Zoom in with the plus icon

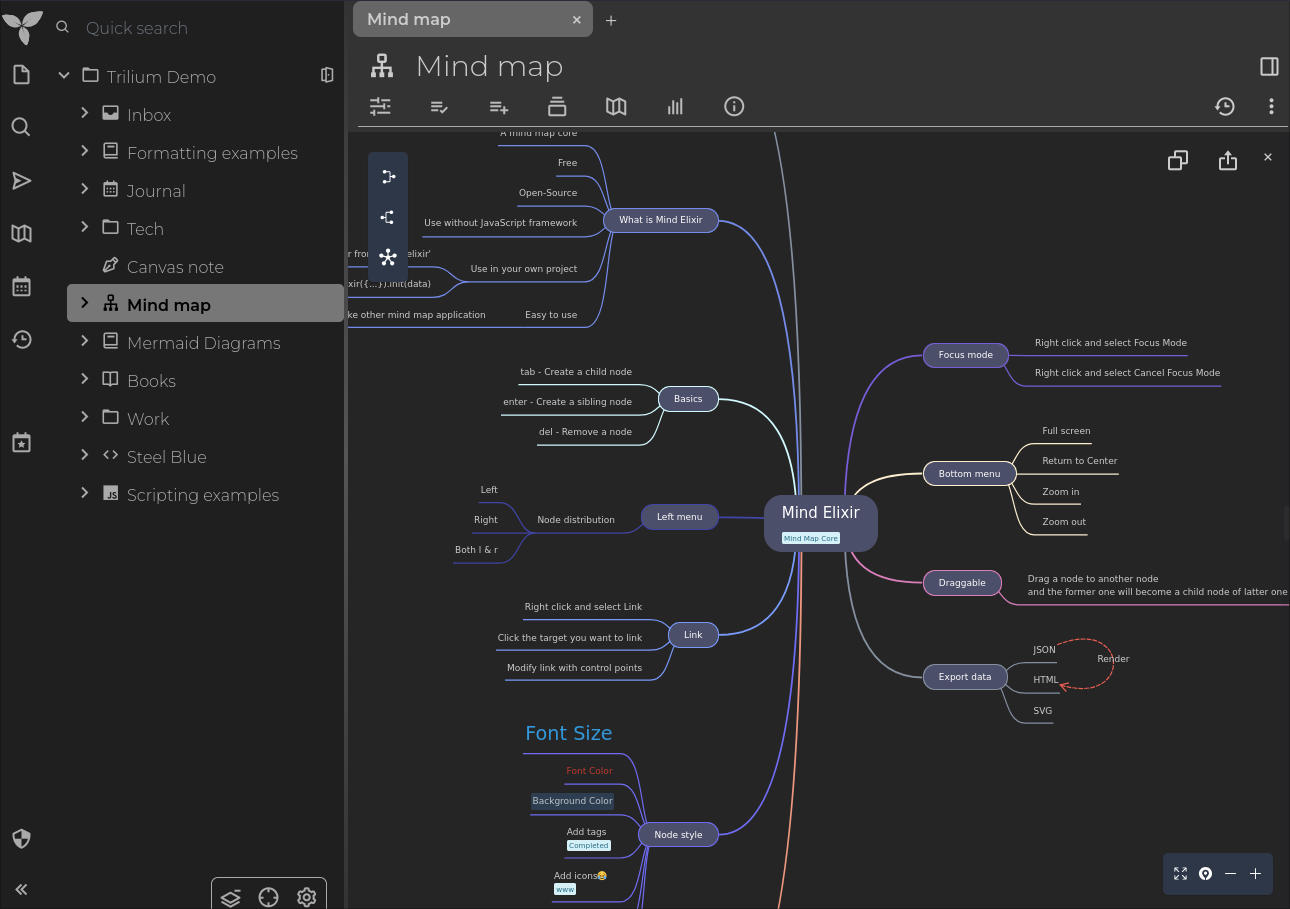[x=1255, y=873]
